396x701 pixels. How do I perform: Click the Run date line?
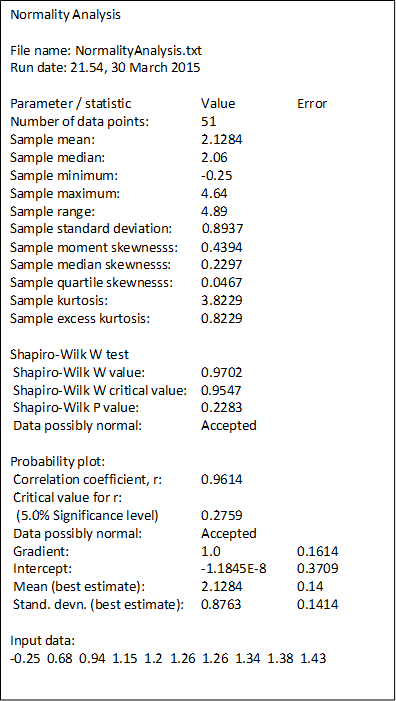click(105, 68)
